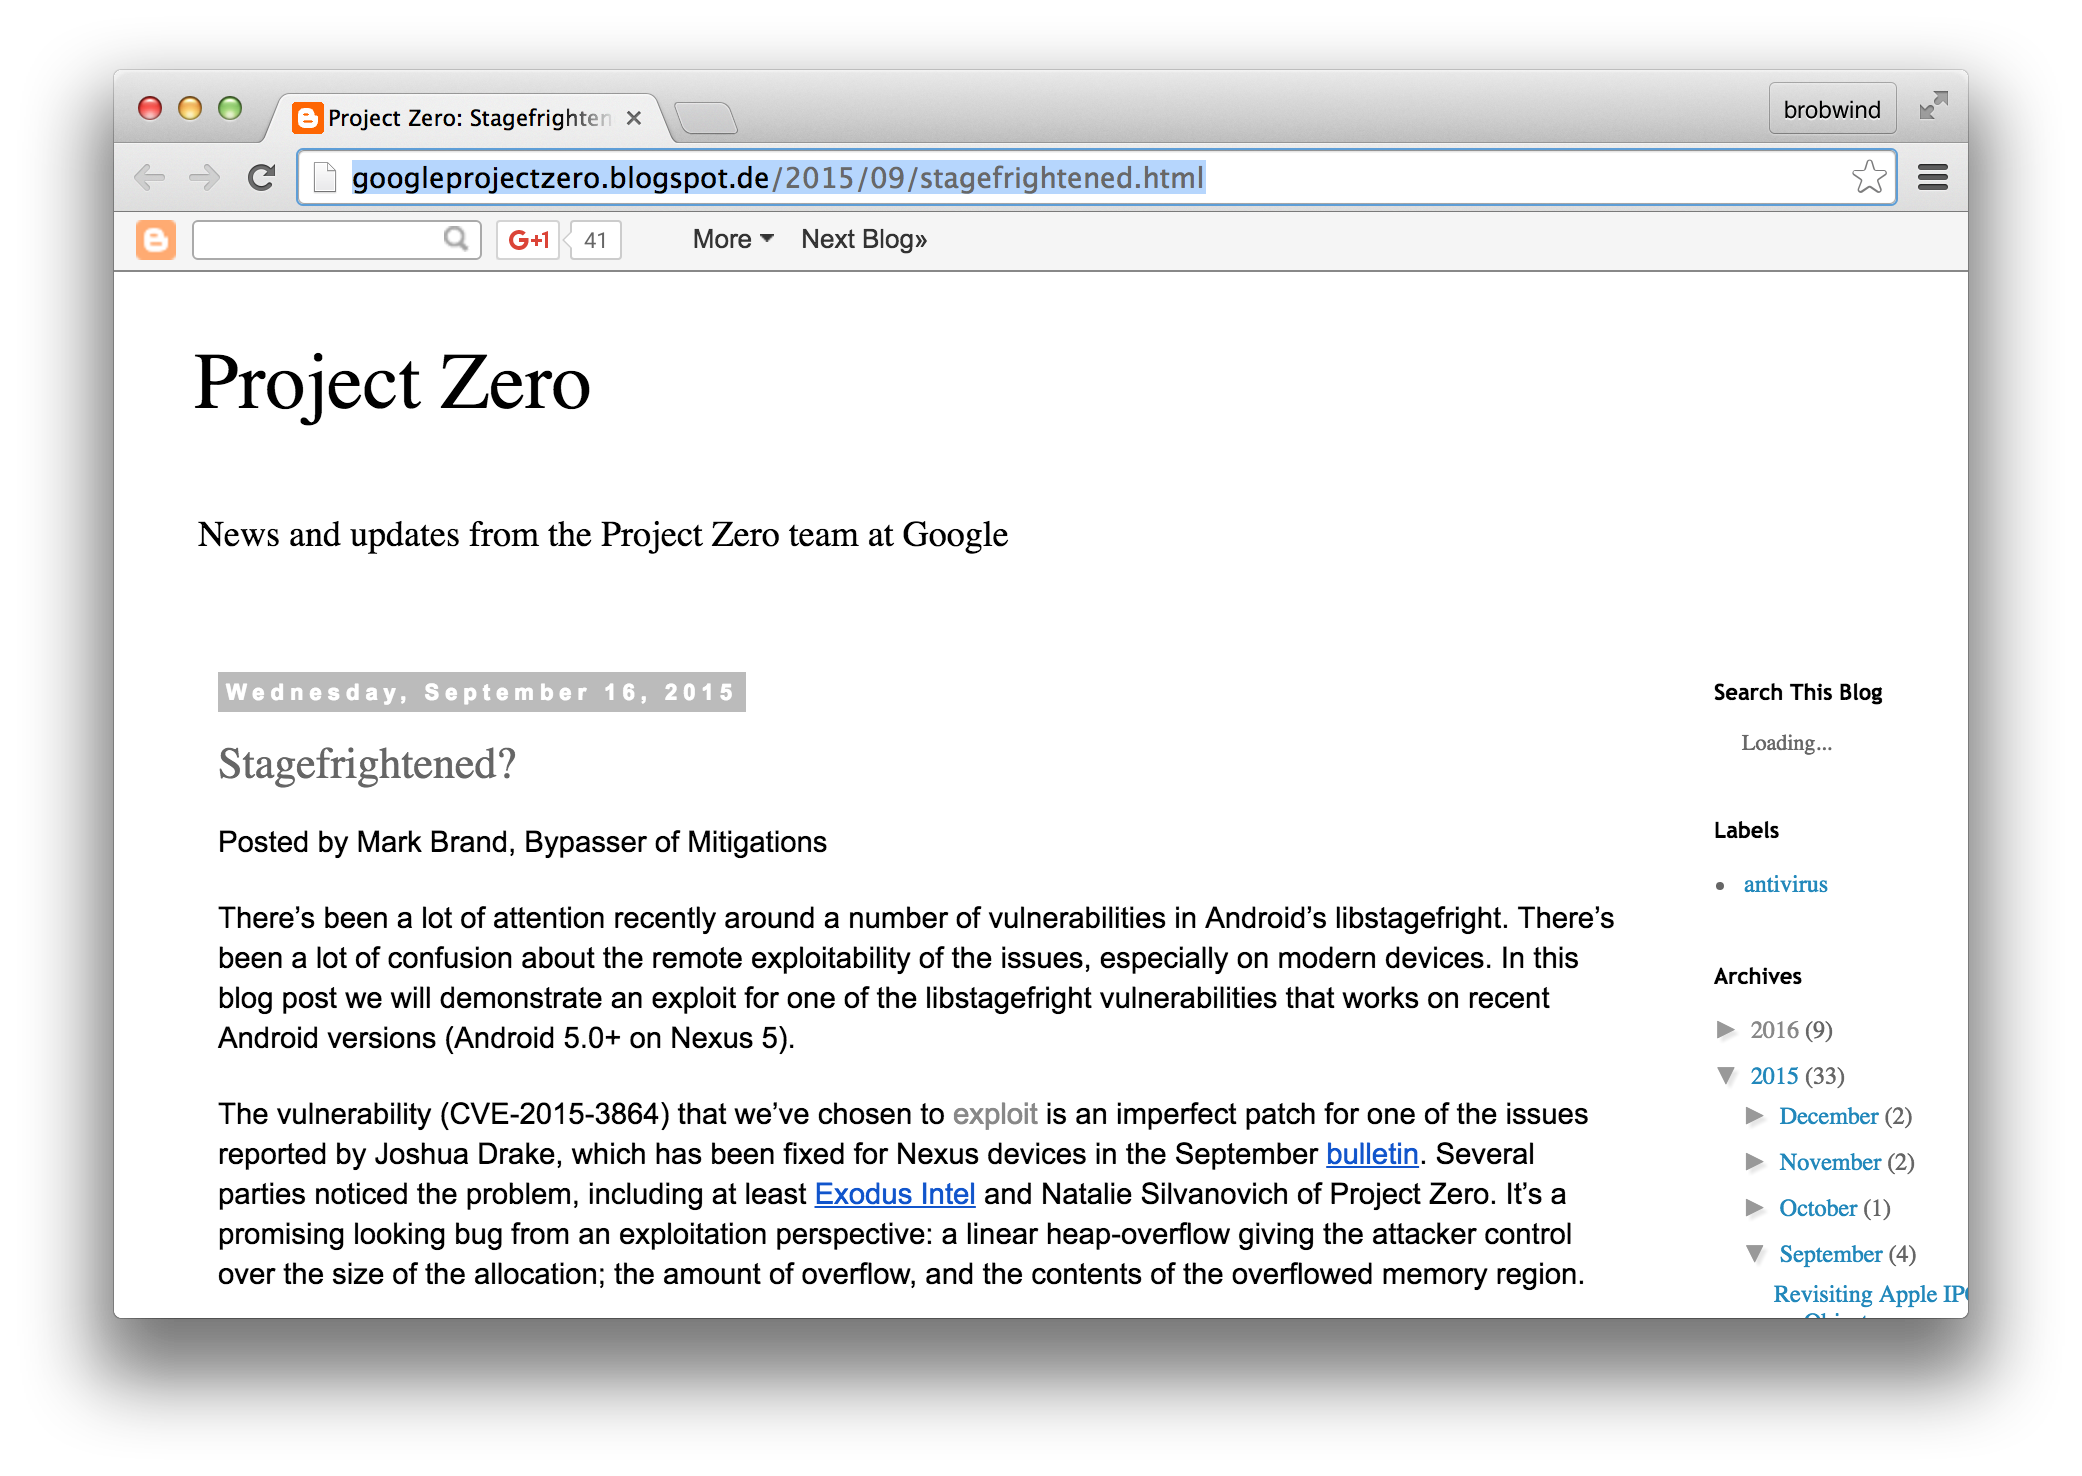Expand the October archive triangle
The image size is (2082, 1476).
tap(1755, 1207)
